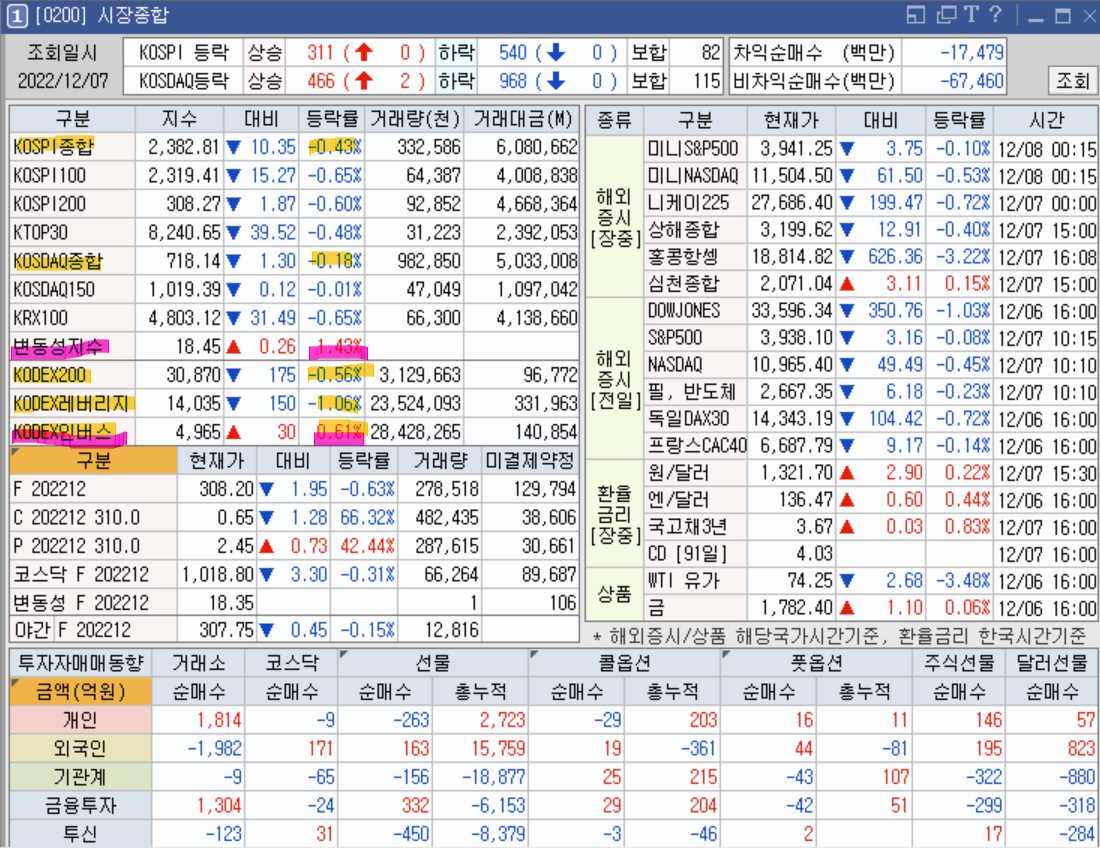The image size is (1100, 848).
Task: Expand the 선물 column header
Action: (x=432, y=663)
